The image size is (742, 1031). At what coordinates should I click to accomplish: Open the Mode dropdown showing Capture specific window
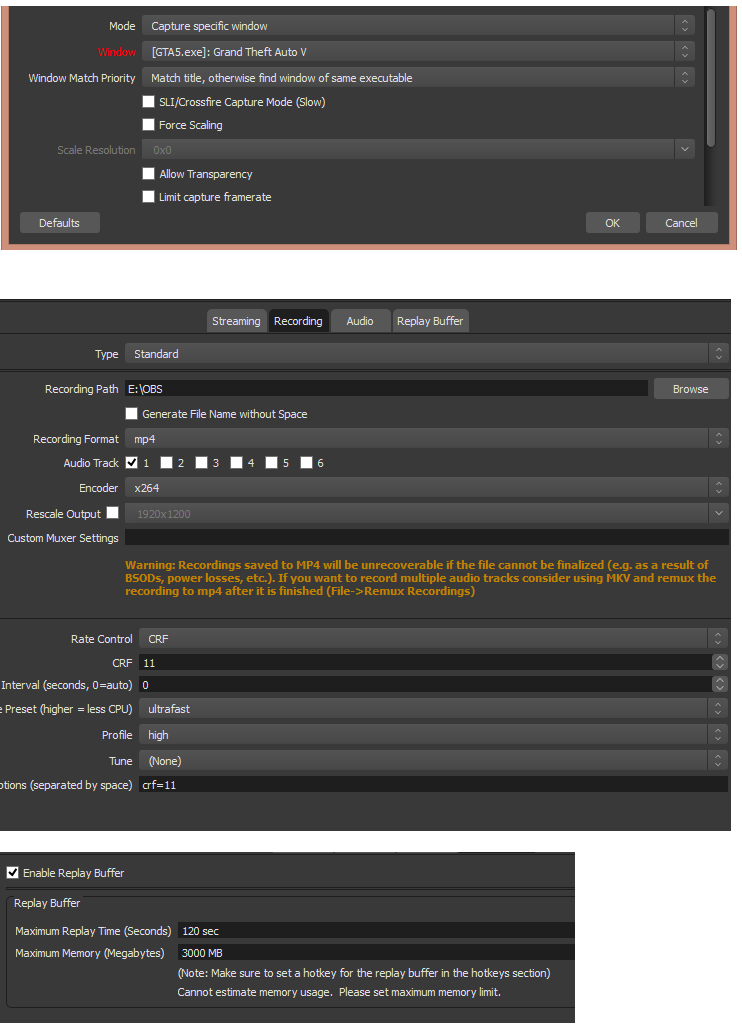[x=418, y=26]
